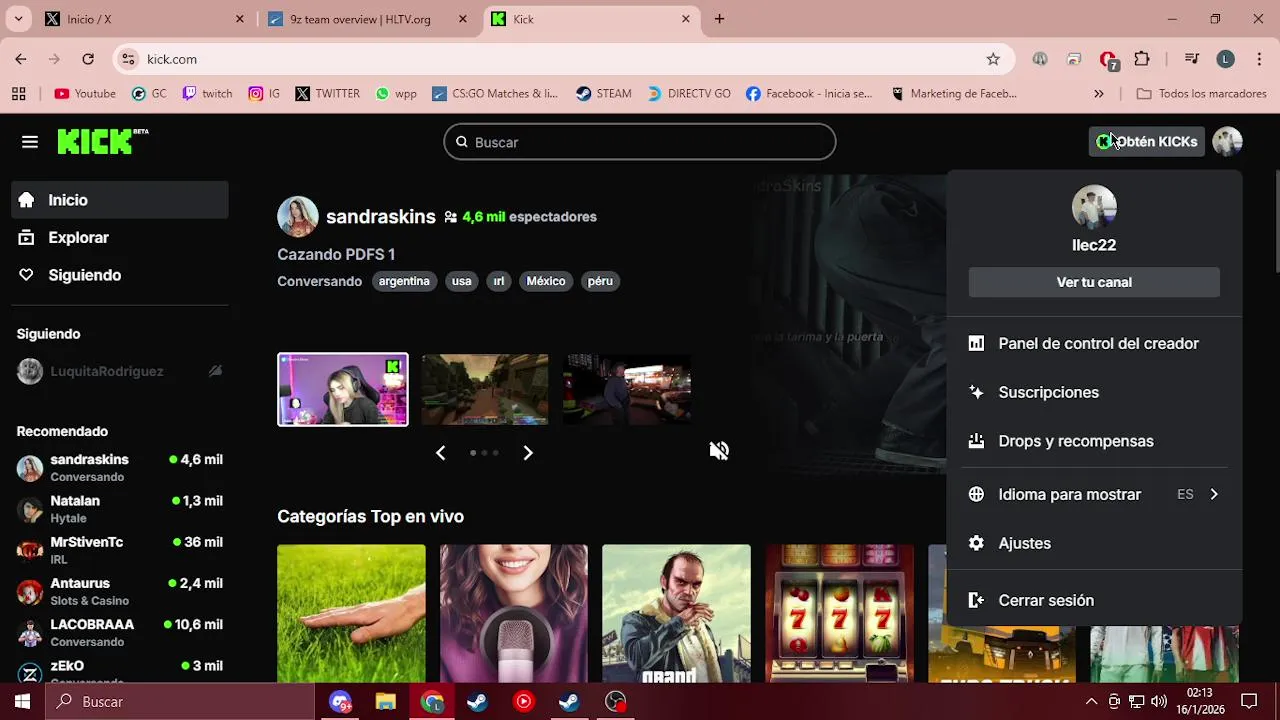Click the Obtén KICKs button

[1146, 142]
